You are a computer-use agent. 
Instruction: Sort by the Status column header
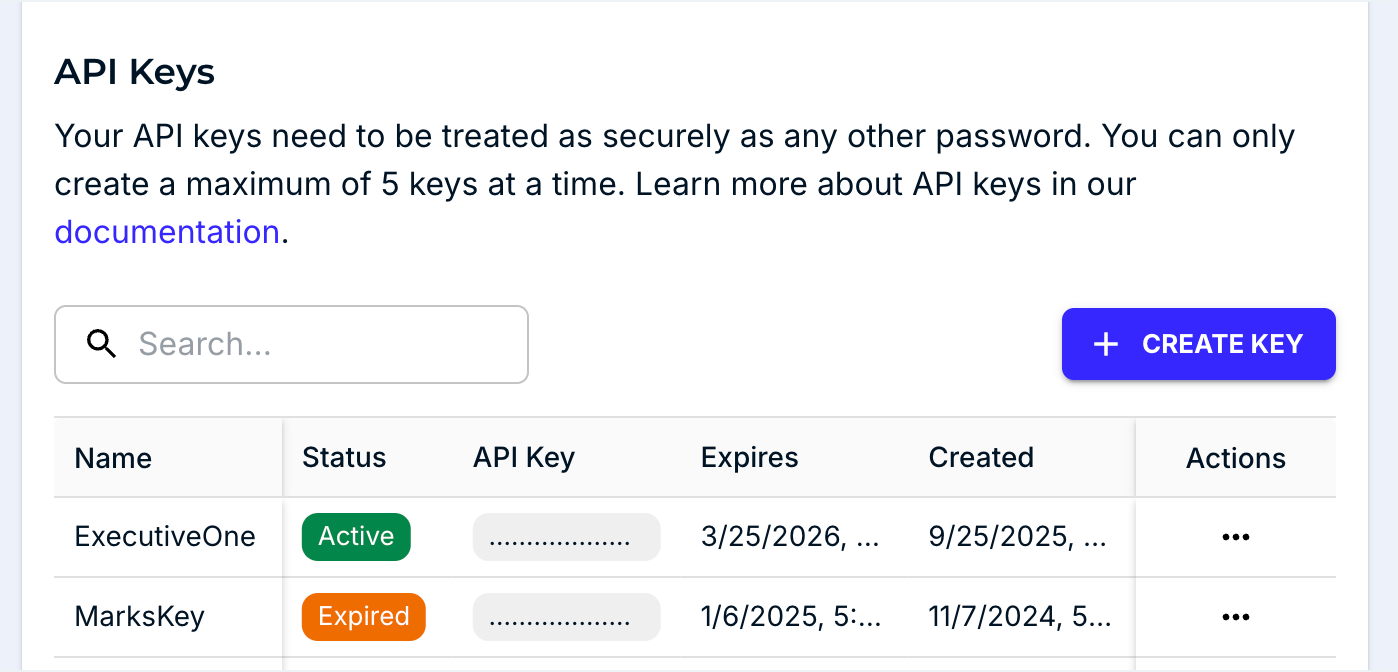(344, 458)
